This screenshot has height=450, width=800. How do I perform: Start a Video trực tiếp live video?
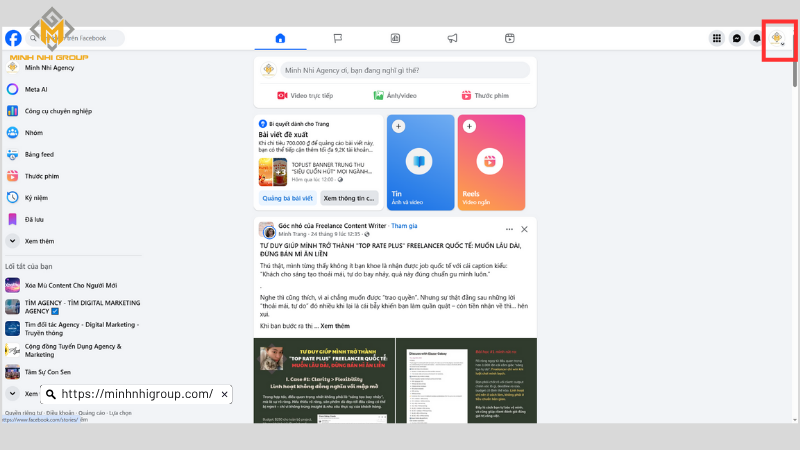[305, 95]
